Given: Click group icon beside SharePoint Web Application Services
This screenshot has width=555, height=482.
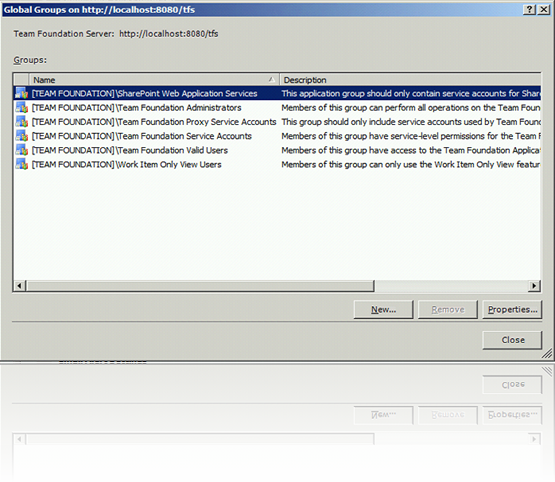Looking at the screenshot, I should pyautogui.click(x=22, y=93).
